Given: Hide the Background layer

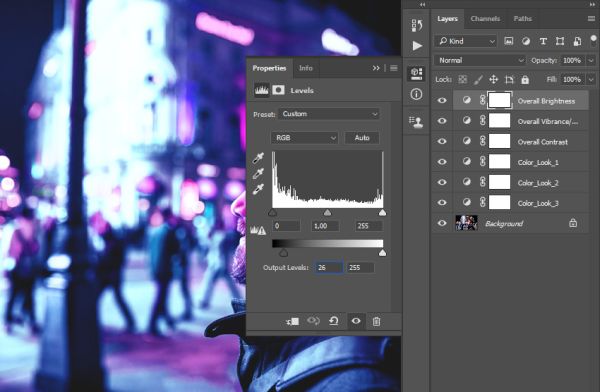Looking at the screenshot, I should [x=442, y=223].
